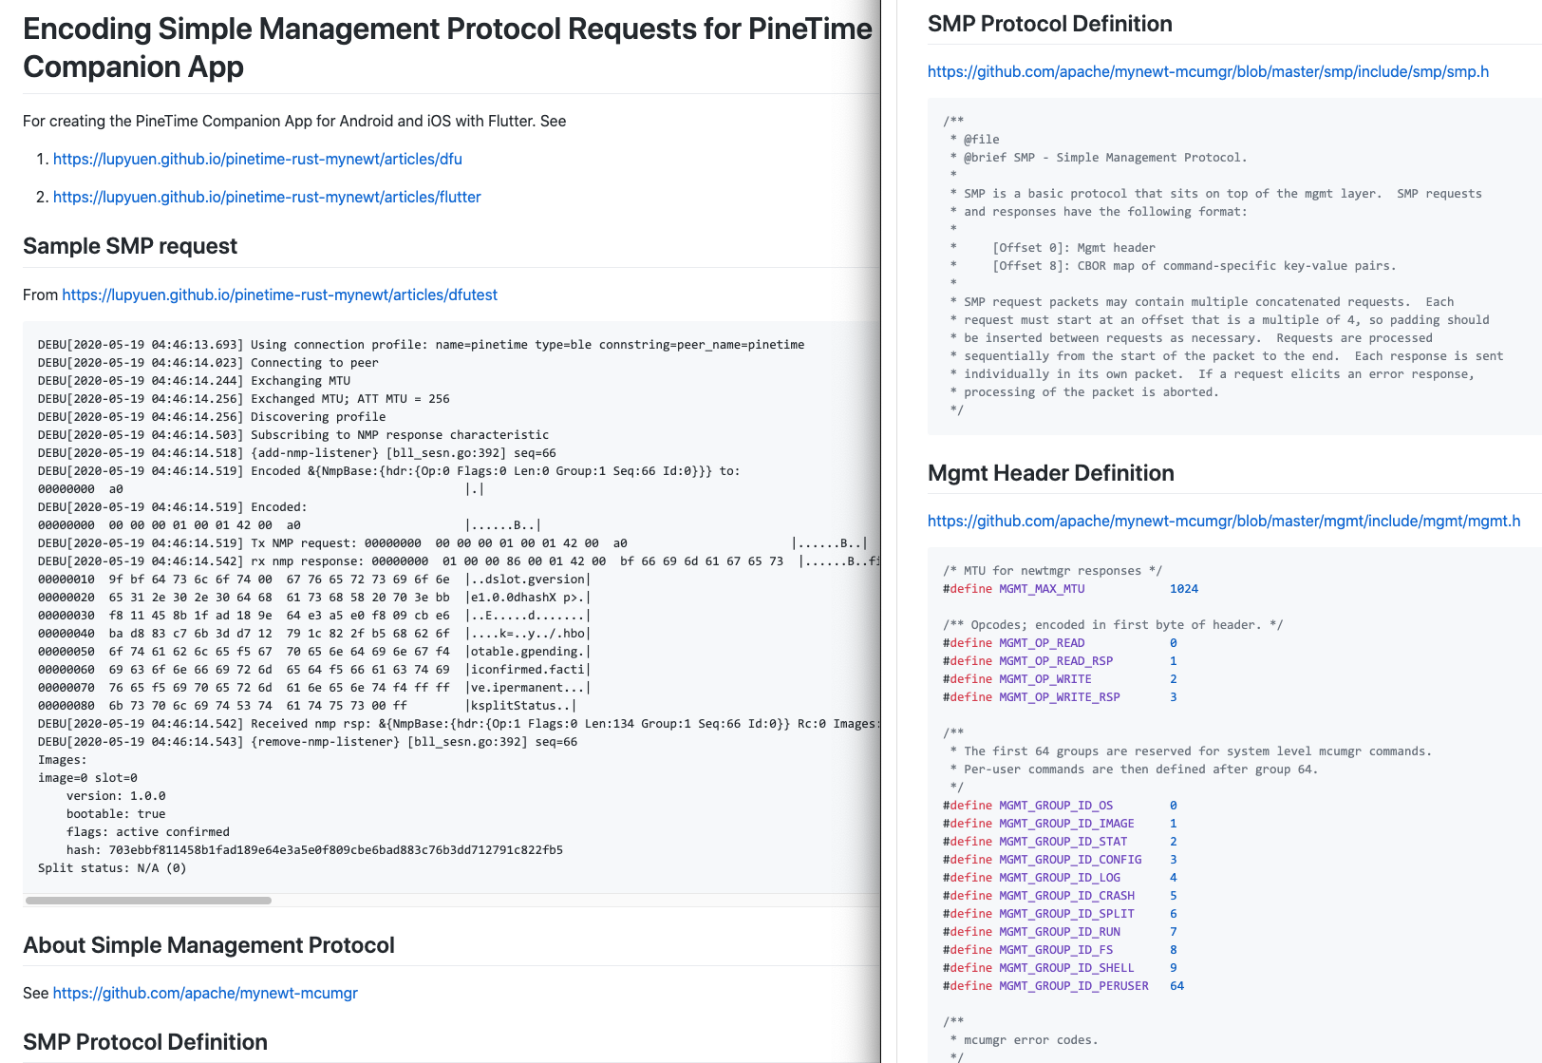Image resolution: width=1542 pixels, height=1063 pixels.
Task: Click the "Split status: N/A (0)" line
Action: 112,868
